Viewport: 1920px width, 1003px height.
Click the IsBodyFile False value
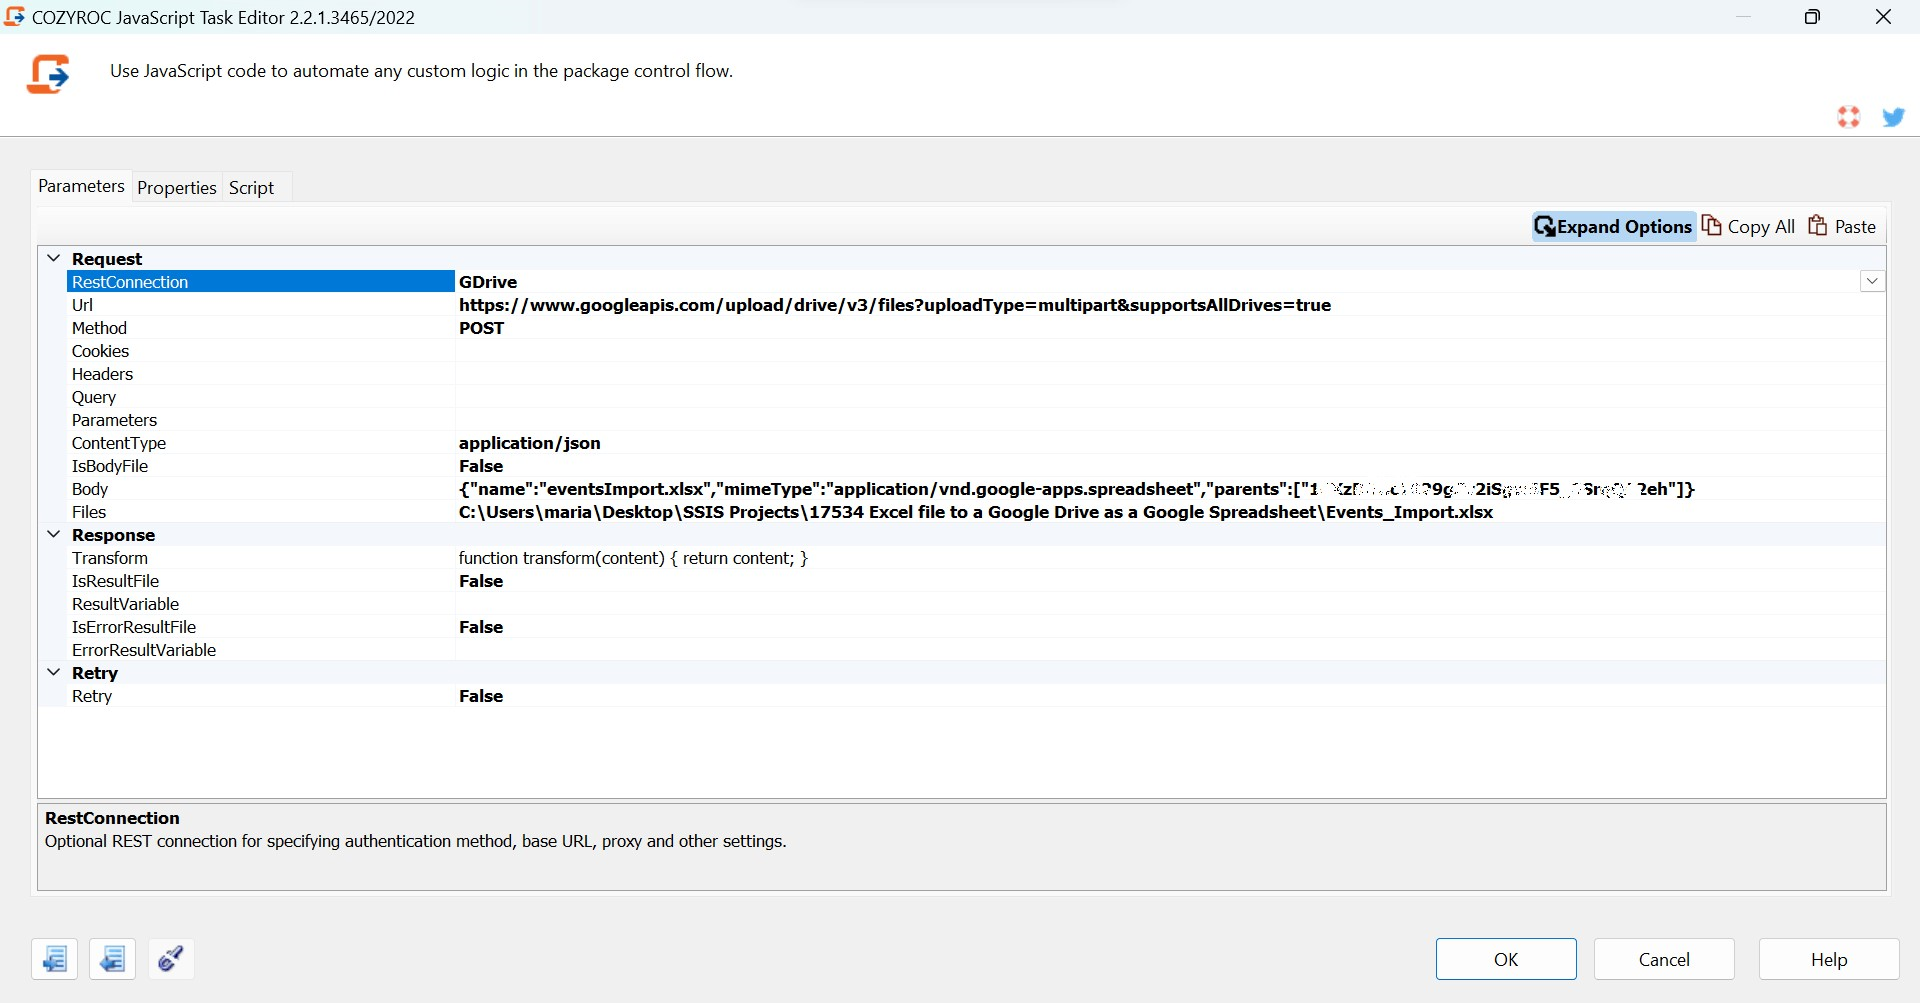(x=481, y=466)
